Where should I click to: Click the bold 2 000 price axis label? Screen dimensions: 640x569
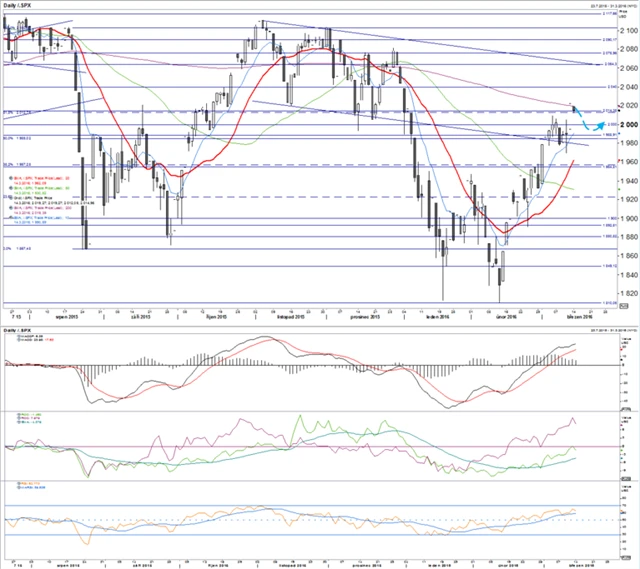pyautogui.click(x=628, y=124)
